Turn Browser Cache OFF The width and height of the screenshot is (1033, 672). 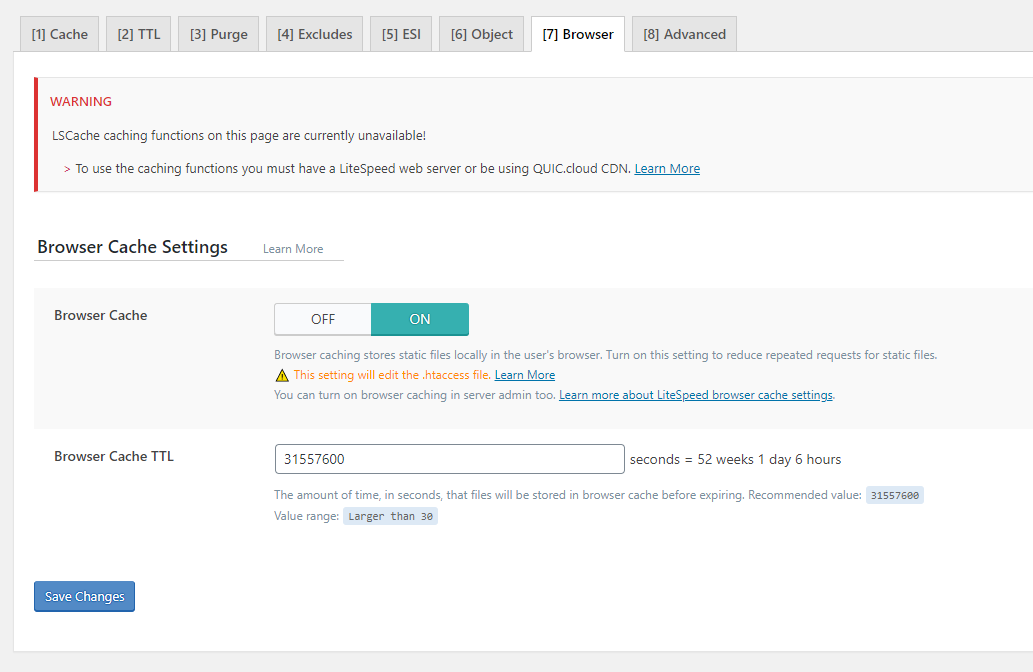(323, 320)
